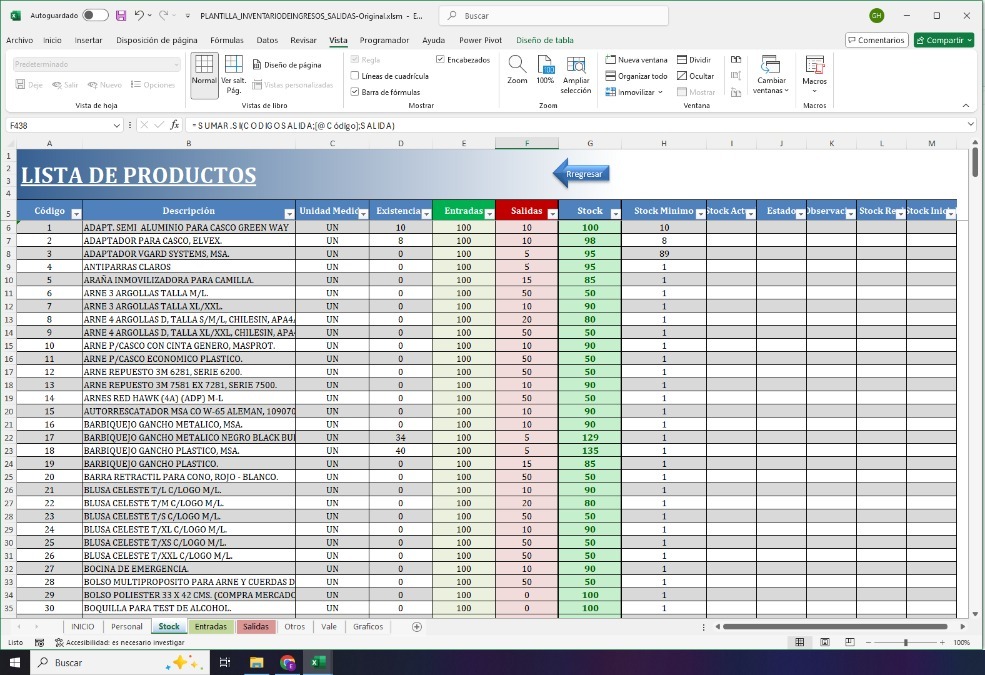
Task: Expand the Name Box dropdown
Action: point(116,126)
